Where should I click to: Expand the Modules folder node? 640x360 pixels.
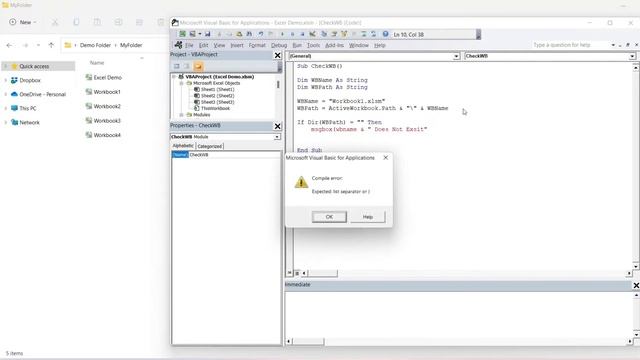[181, 115]
